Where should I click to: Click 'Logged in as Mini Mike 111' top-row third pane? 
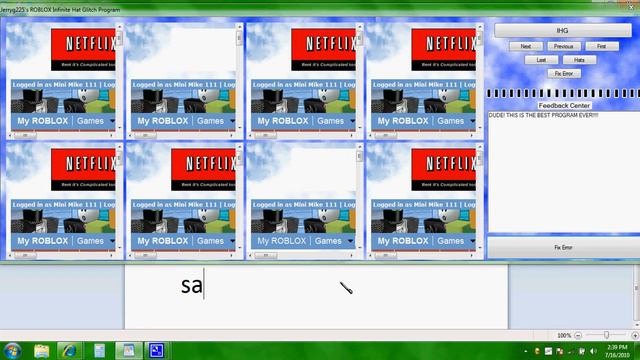click(297, 84)
